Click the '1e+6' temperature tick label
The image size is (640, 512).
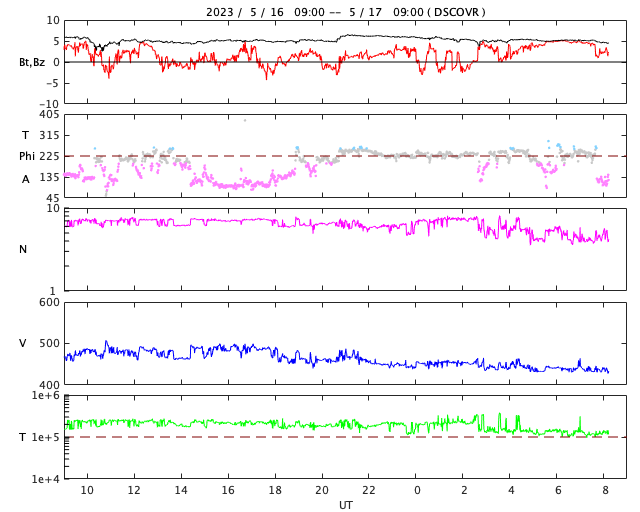(x=46, y=395)
